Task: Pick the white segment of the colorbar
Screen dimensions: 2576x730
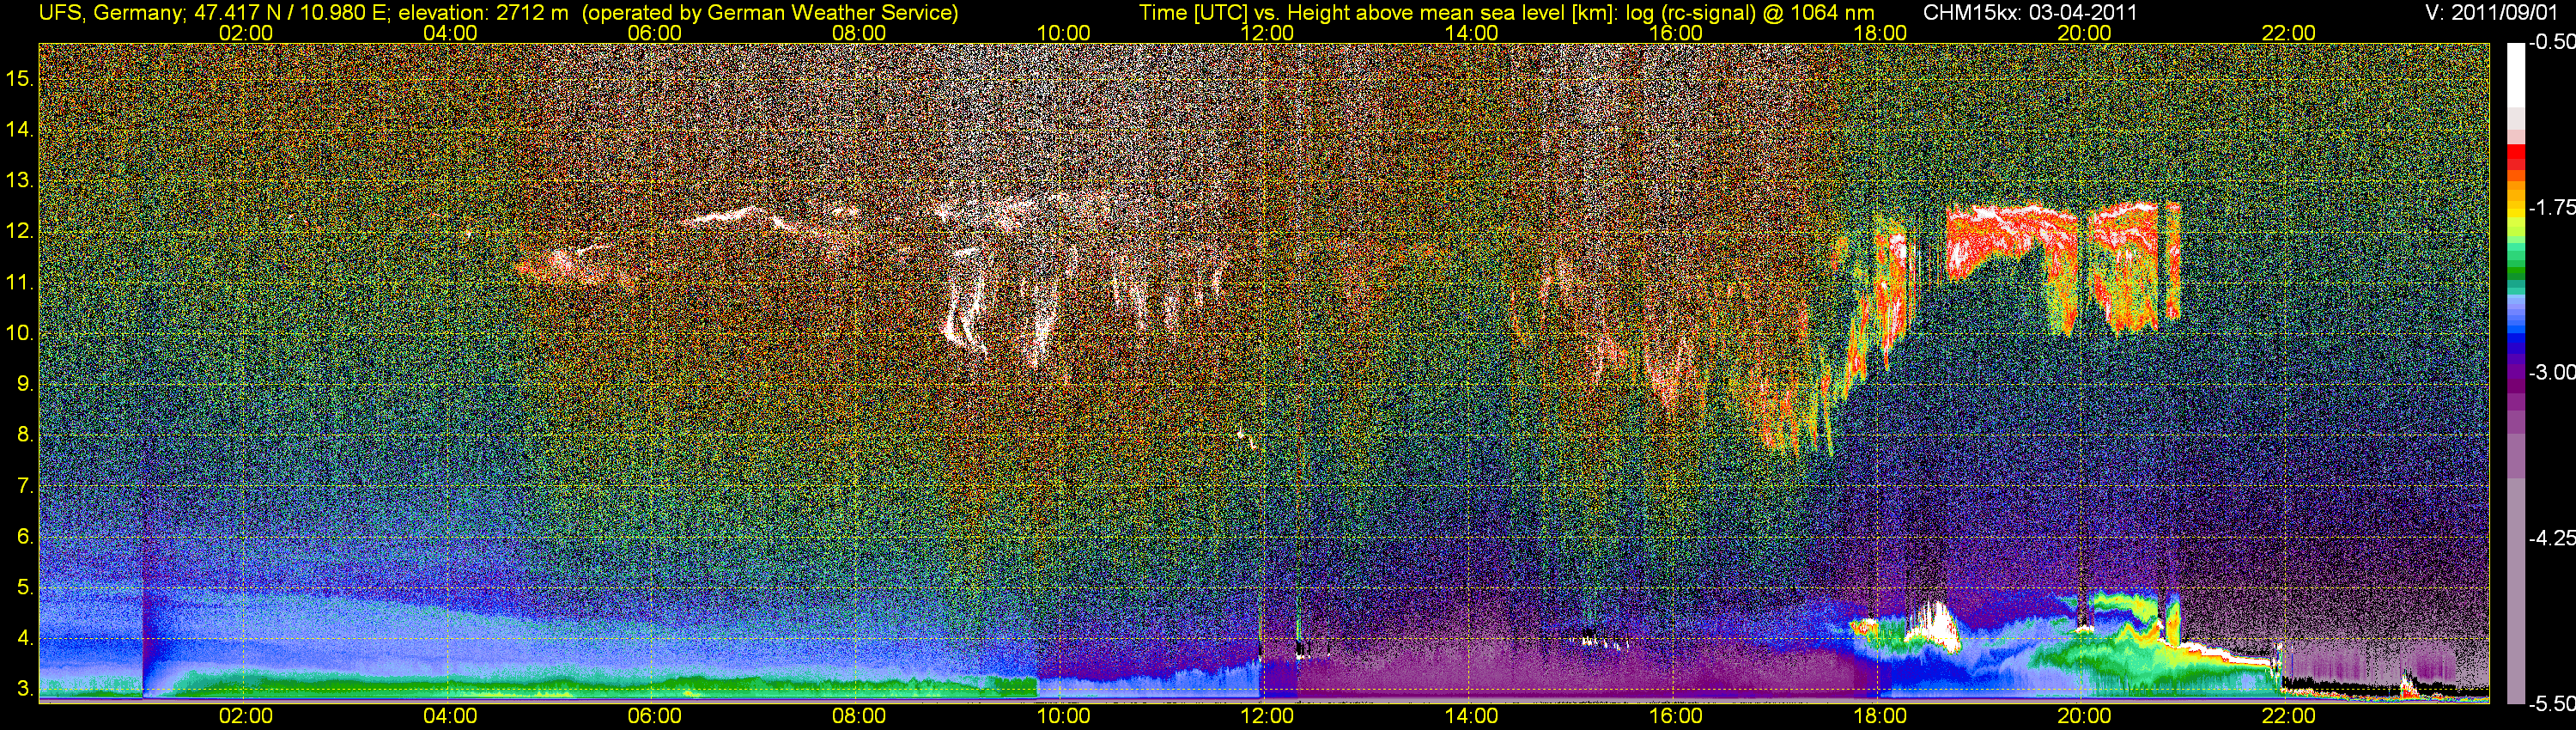Action: coord(2517,75)
